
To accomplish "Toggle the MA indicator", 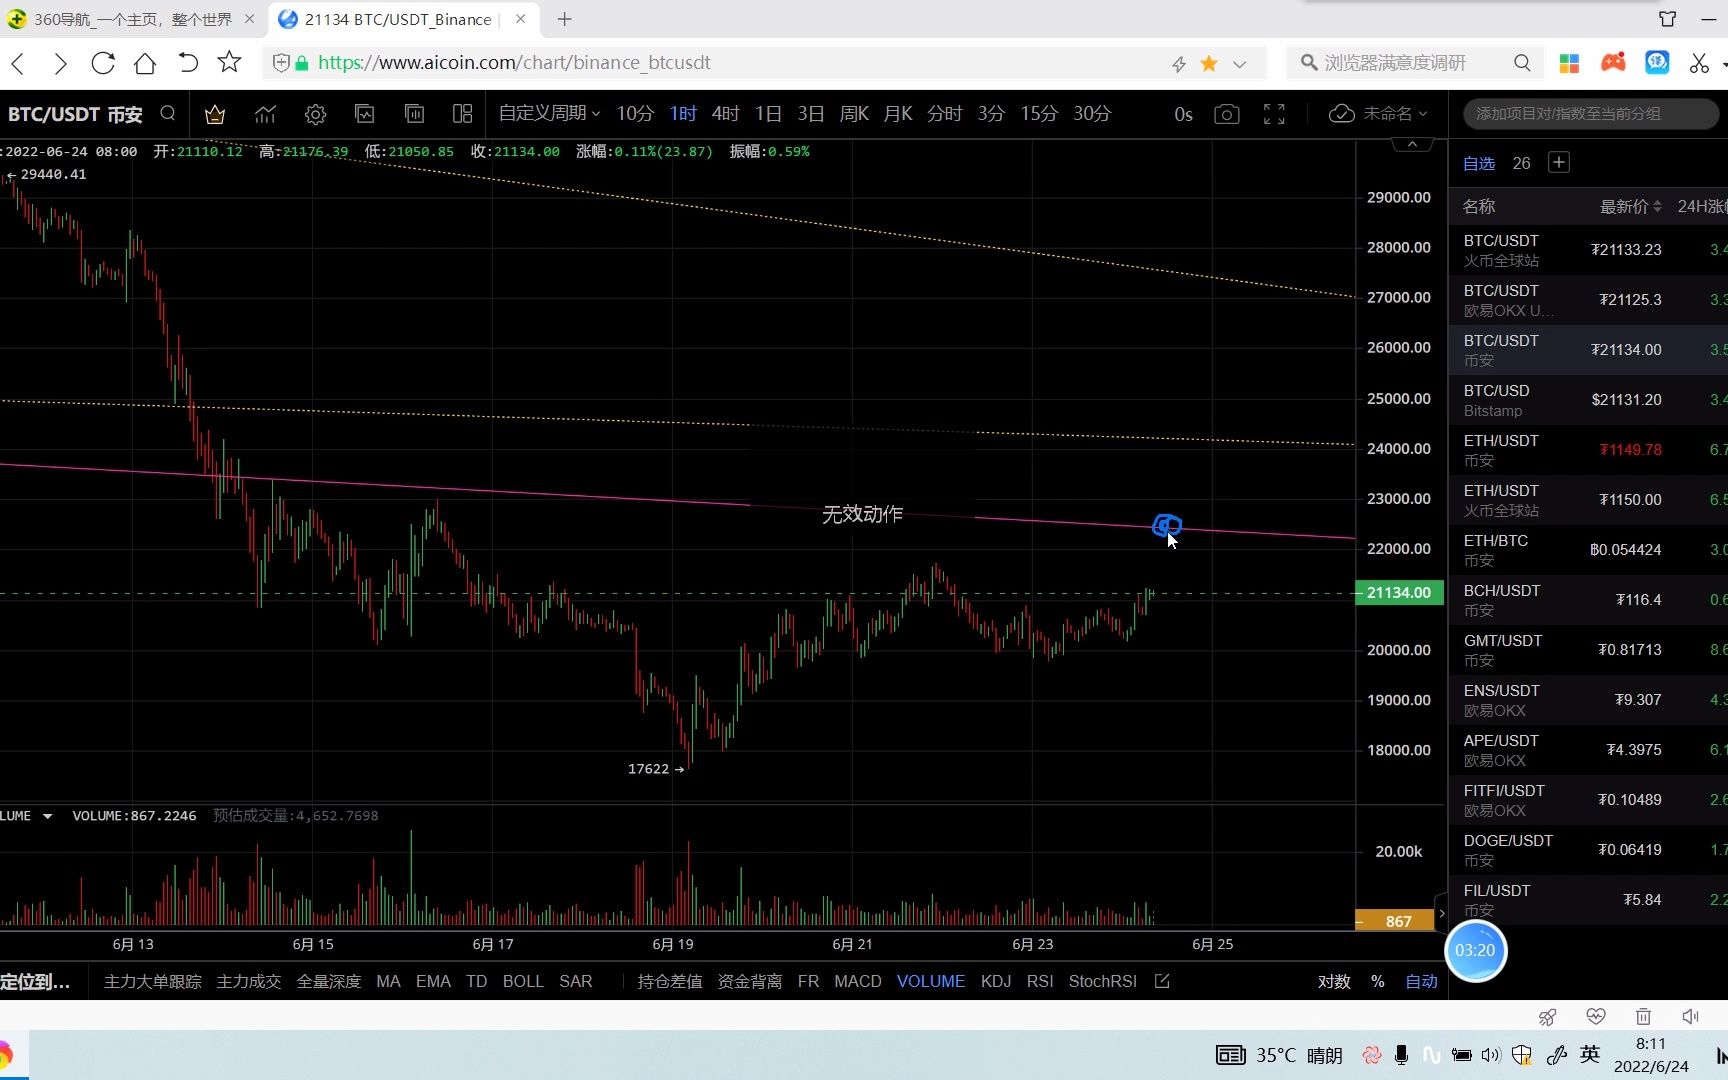I will [388, 981].
